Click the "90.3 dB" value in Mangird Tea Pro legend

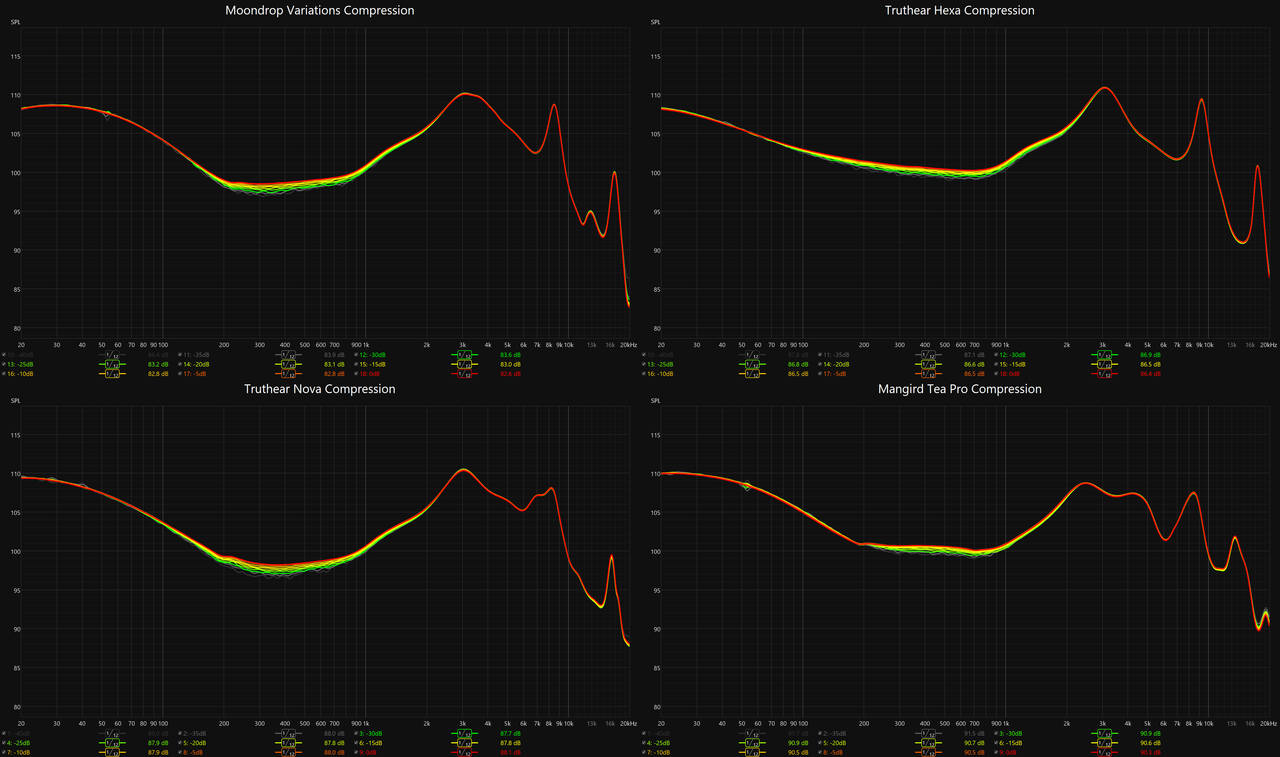(1150, 753)
